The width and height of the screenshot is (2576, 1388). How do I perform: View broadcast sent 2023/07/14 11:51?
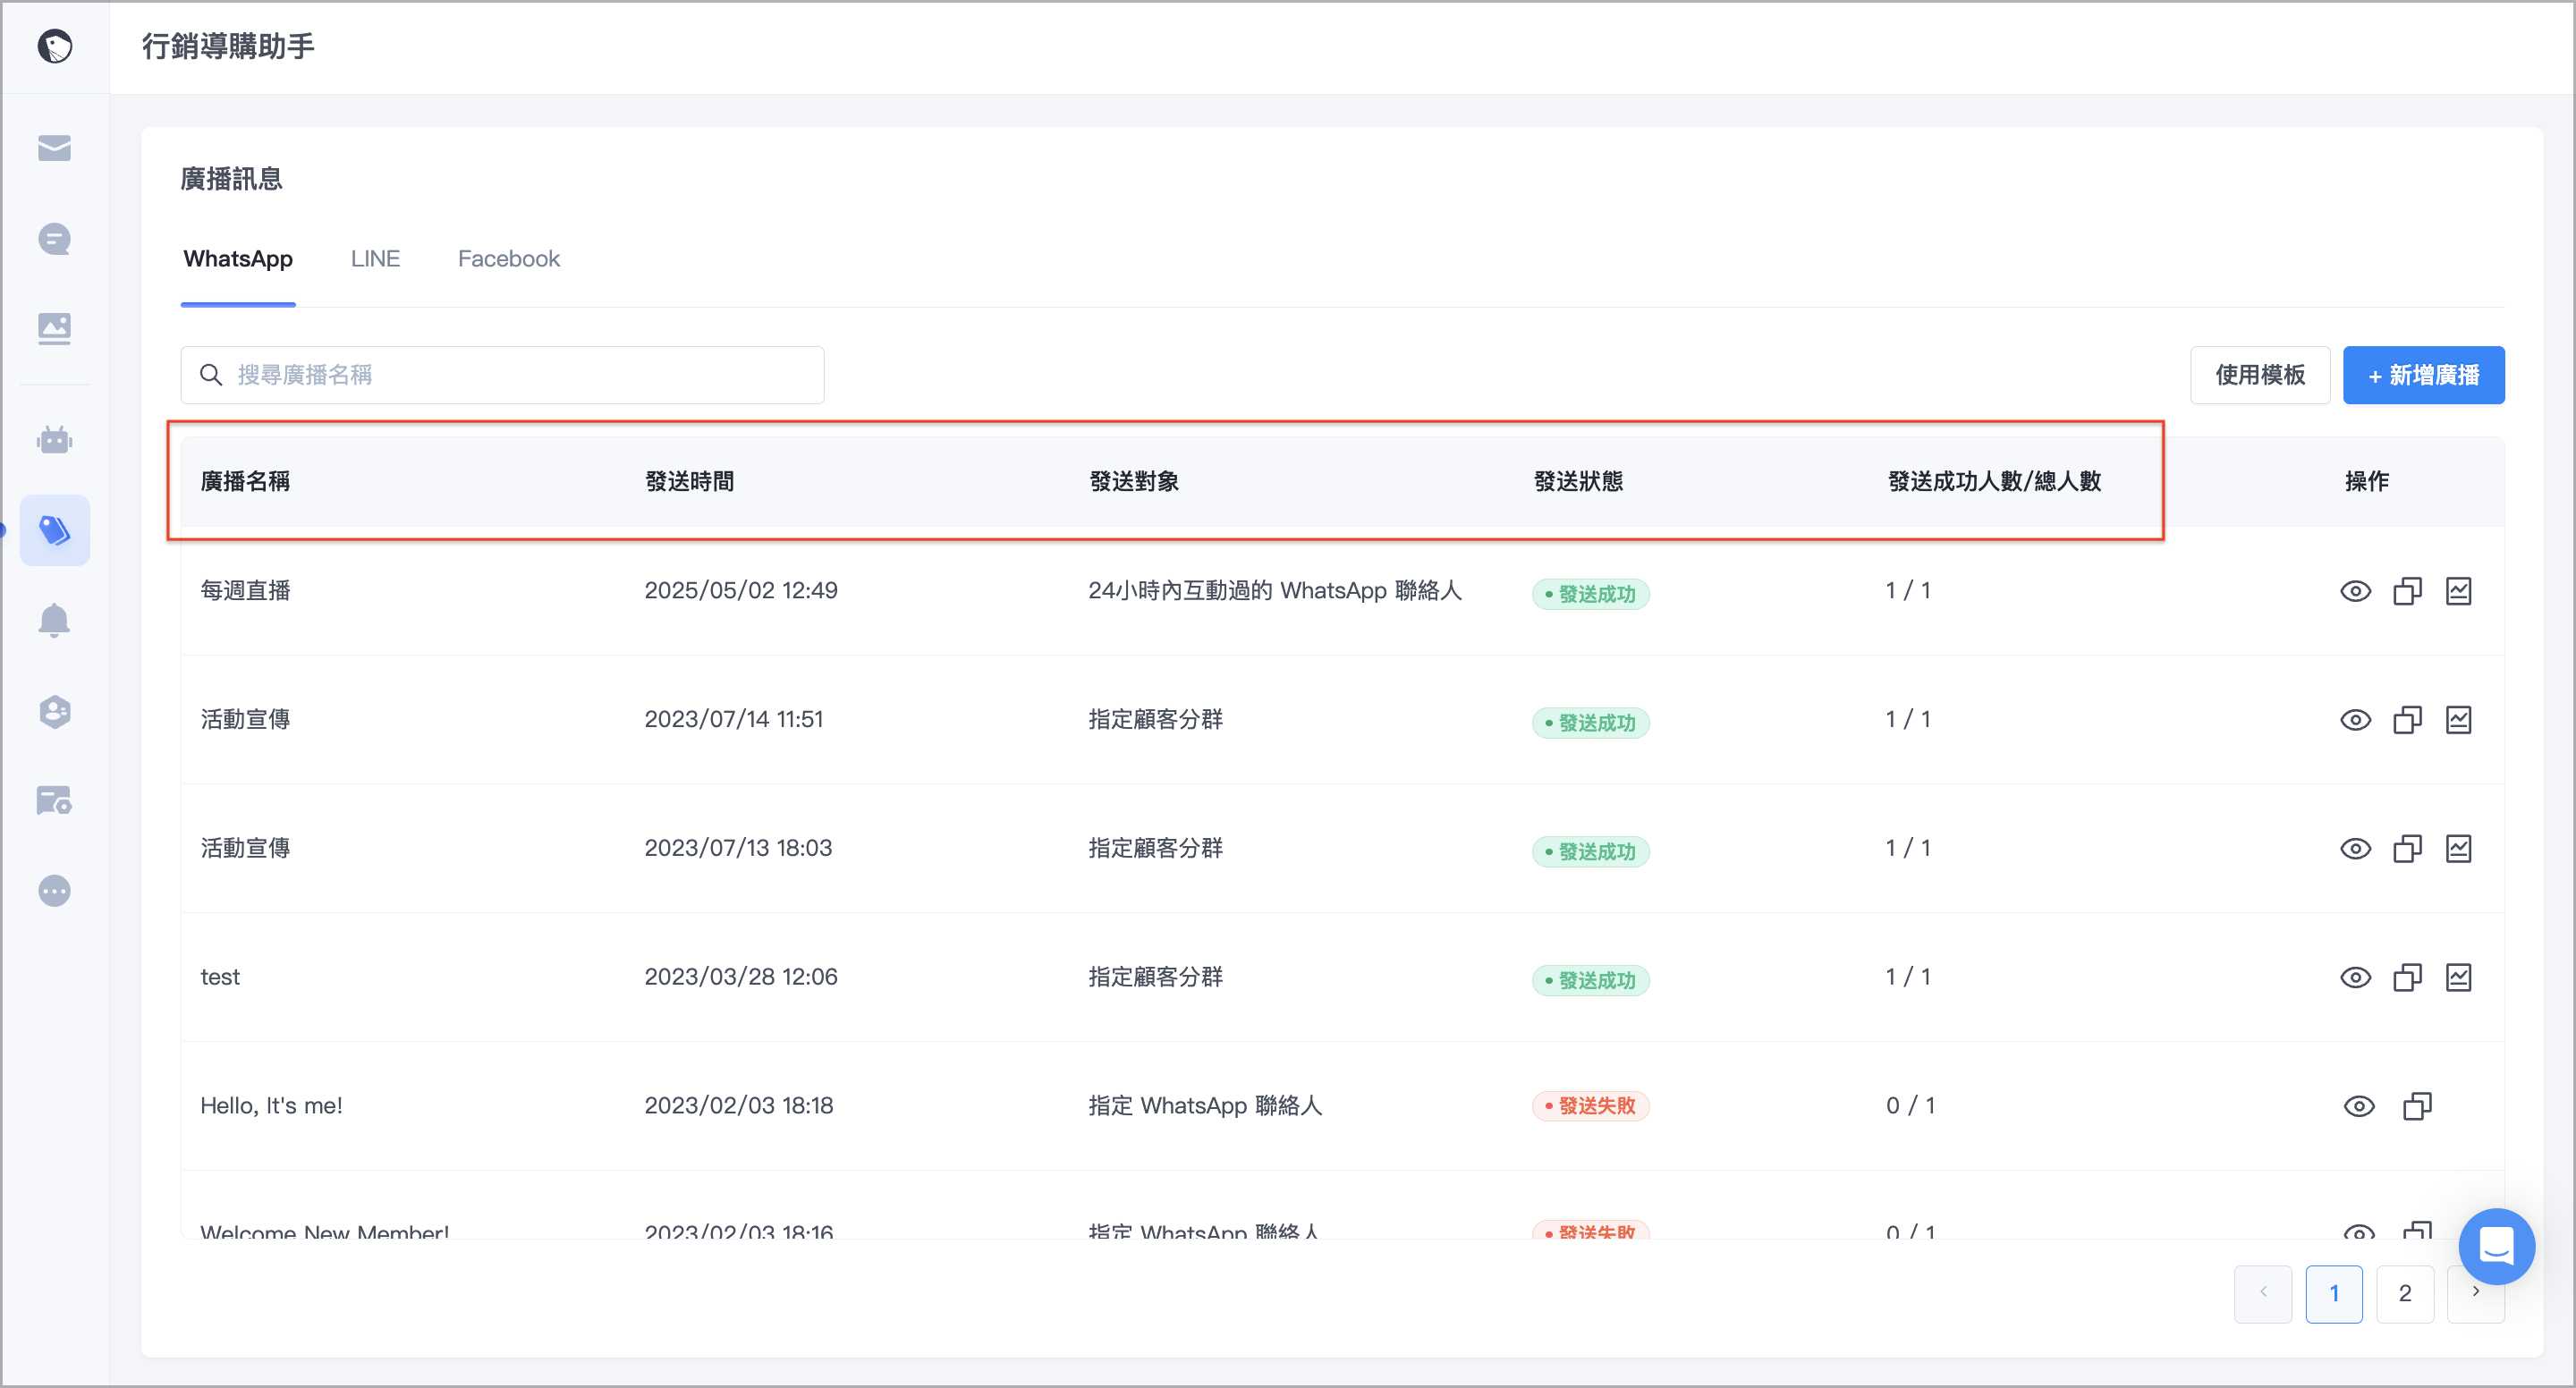[x=2356, y=720]
